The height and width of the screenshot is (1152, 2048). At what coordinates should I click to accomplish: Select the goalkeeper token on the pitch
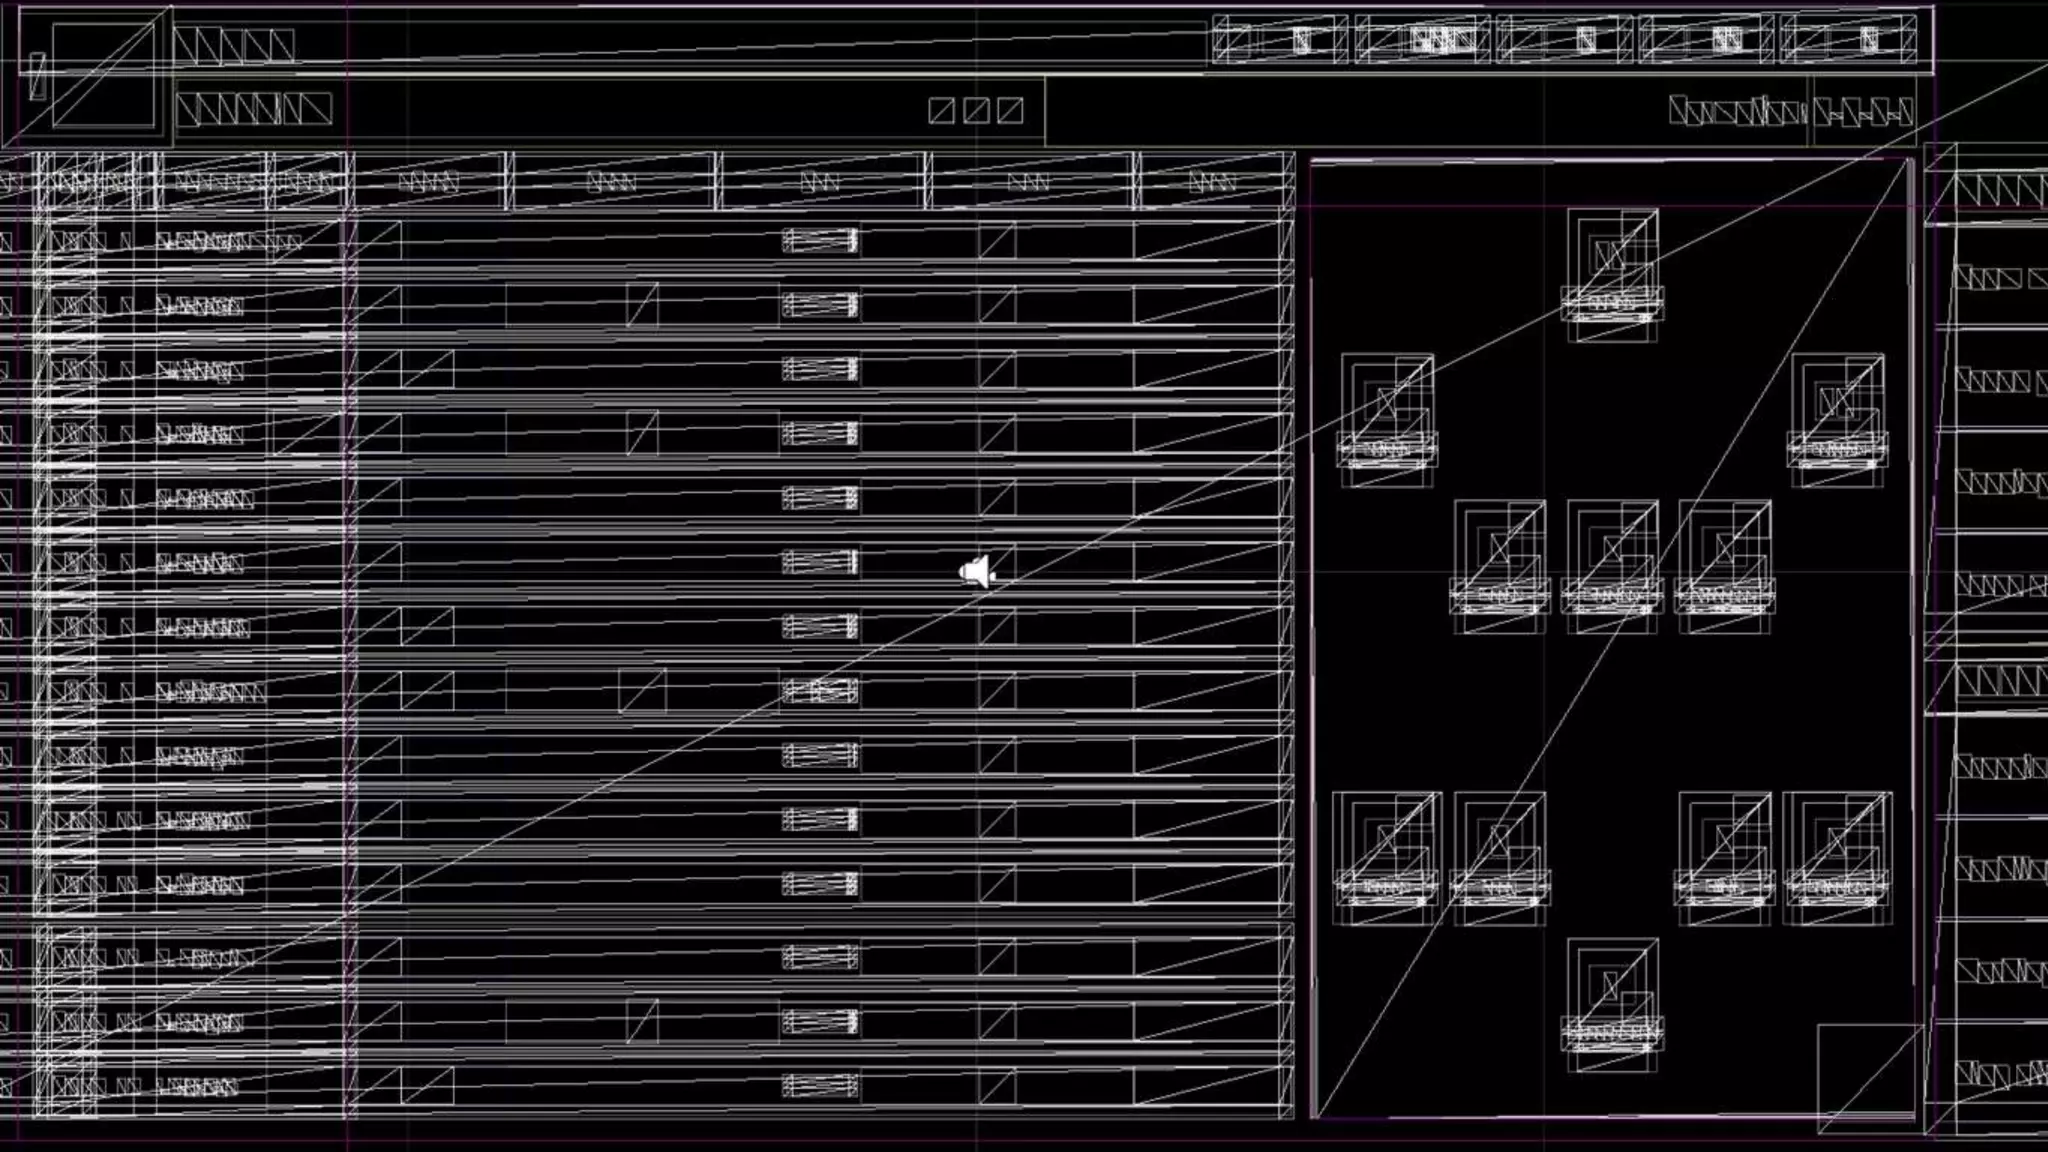coord(1612,992)
